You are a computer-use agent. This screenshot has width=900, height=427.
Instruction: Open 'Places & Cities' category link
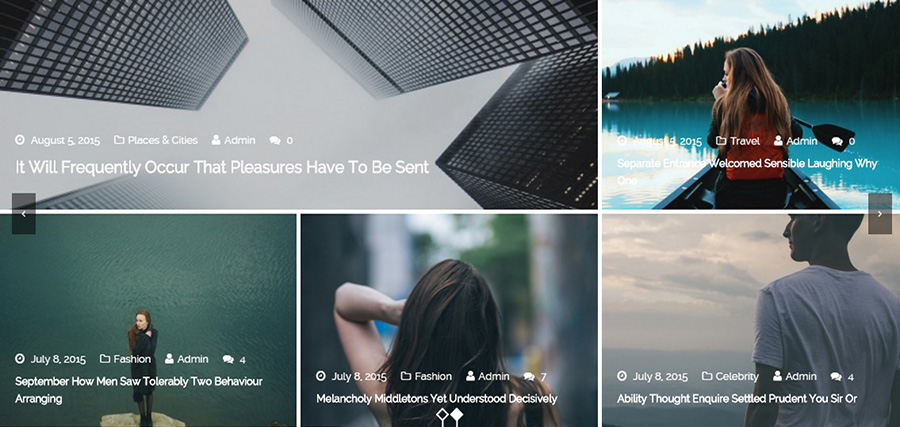(x=162, y=140)
